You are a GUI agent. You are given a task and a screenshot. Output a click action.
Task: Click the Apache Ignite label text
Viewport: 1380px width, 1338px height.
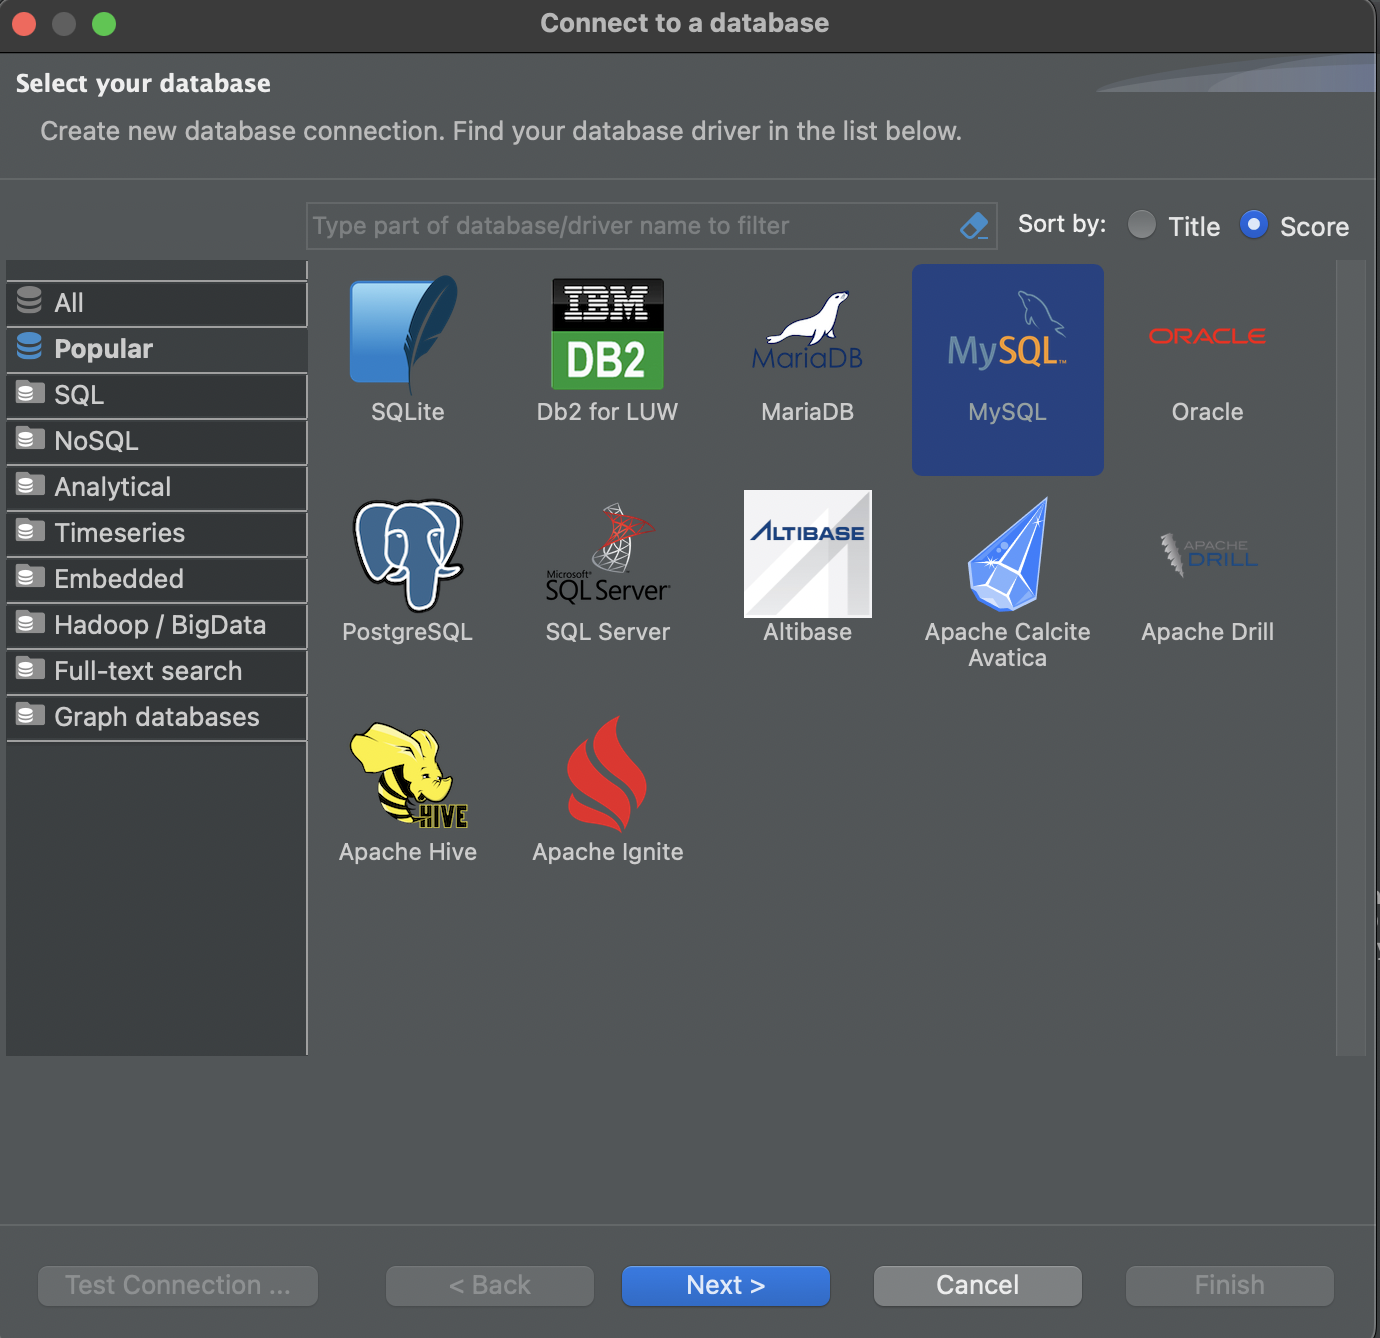click(x=608, y=852)
